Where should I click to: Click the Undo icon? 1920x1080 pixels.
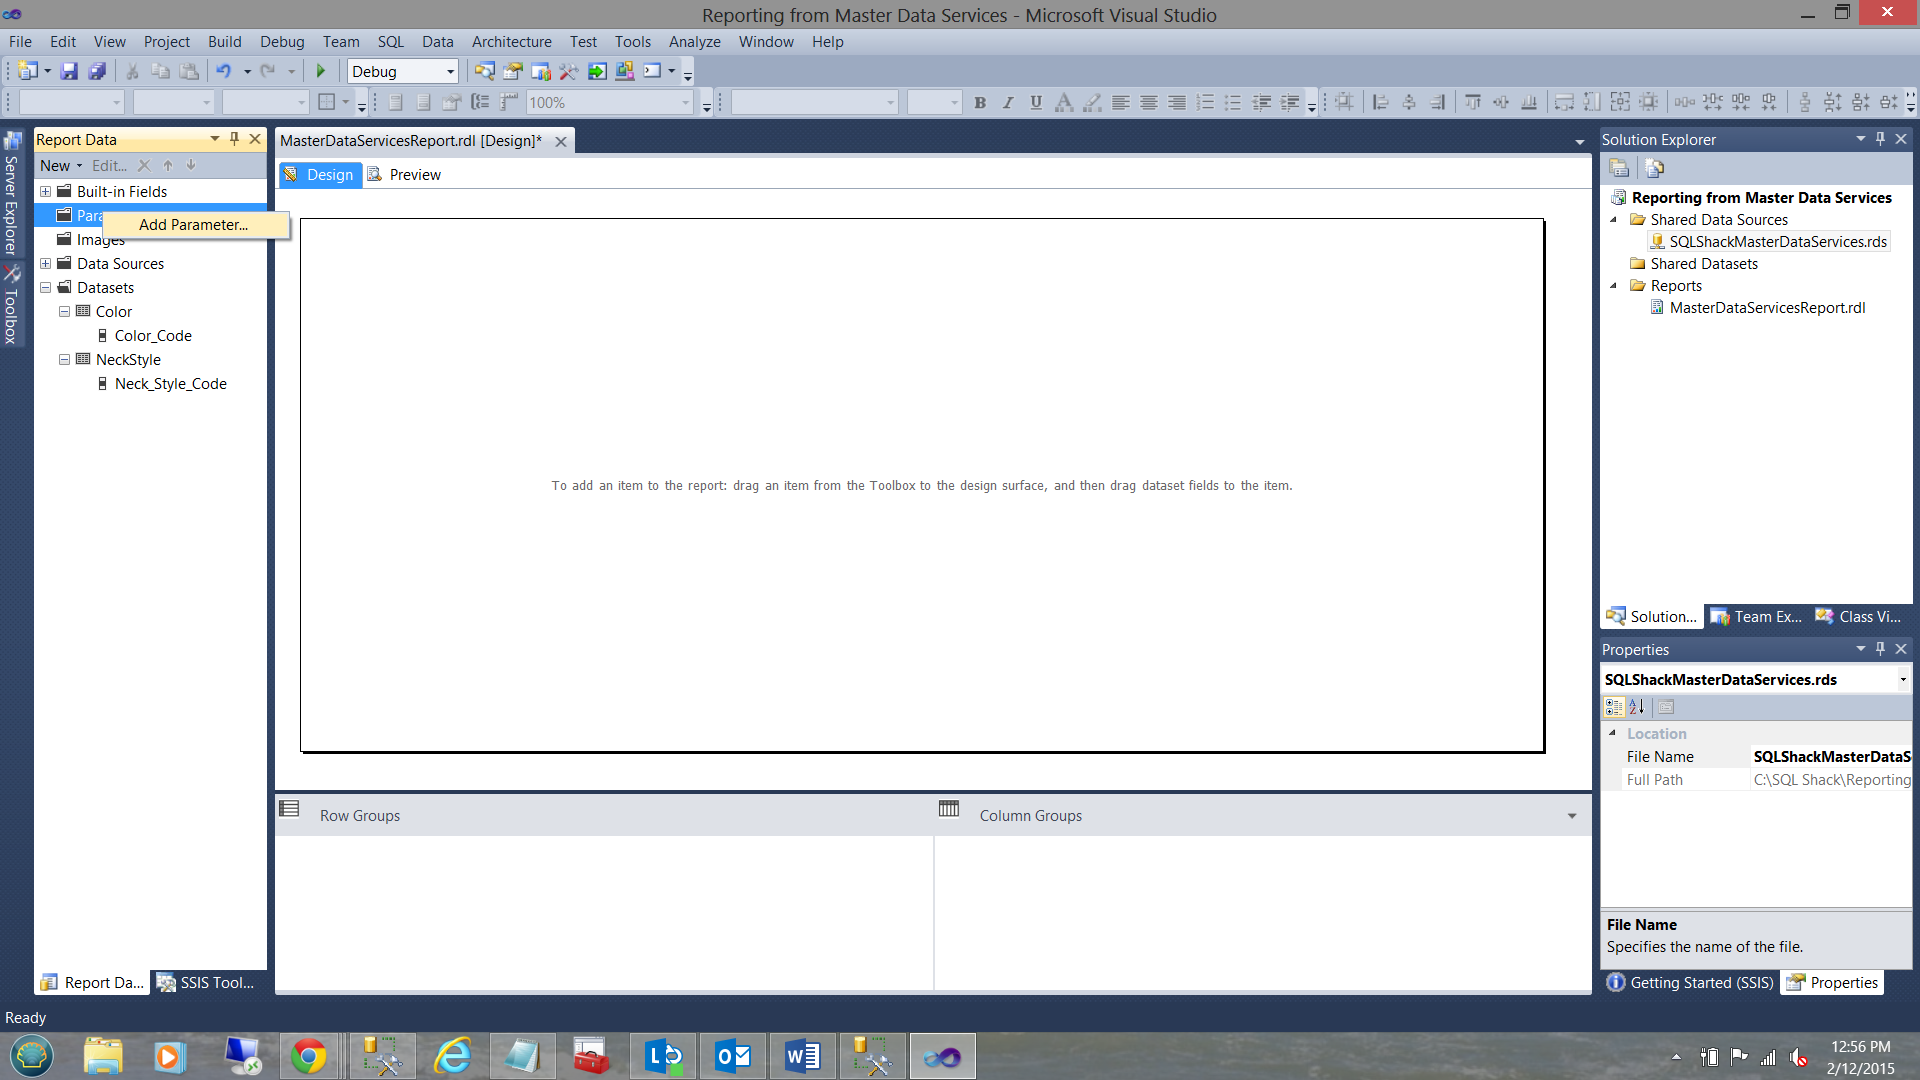[x=223, y=71]
